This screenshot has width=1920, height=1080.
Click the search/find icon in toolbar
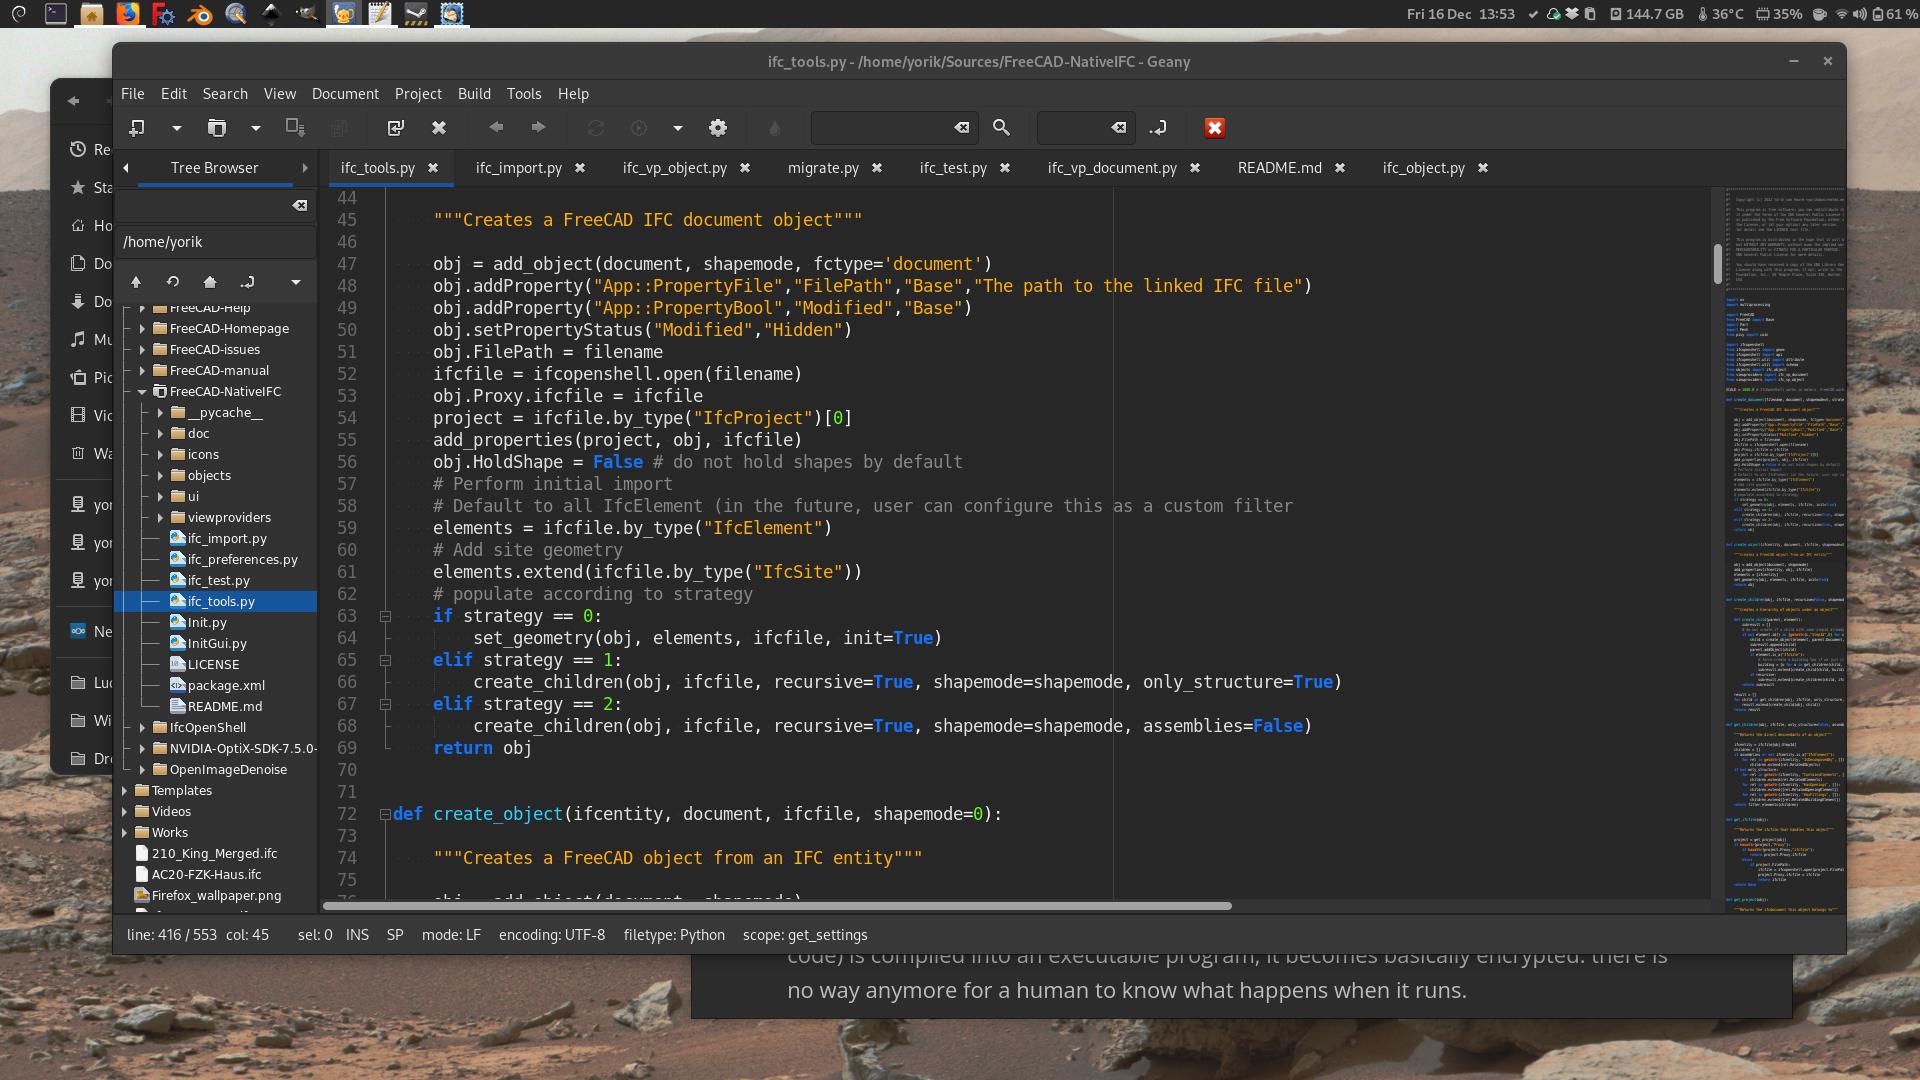point(1001,127)
